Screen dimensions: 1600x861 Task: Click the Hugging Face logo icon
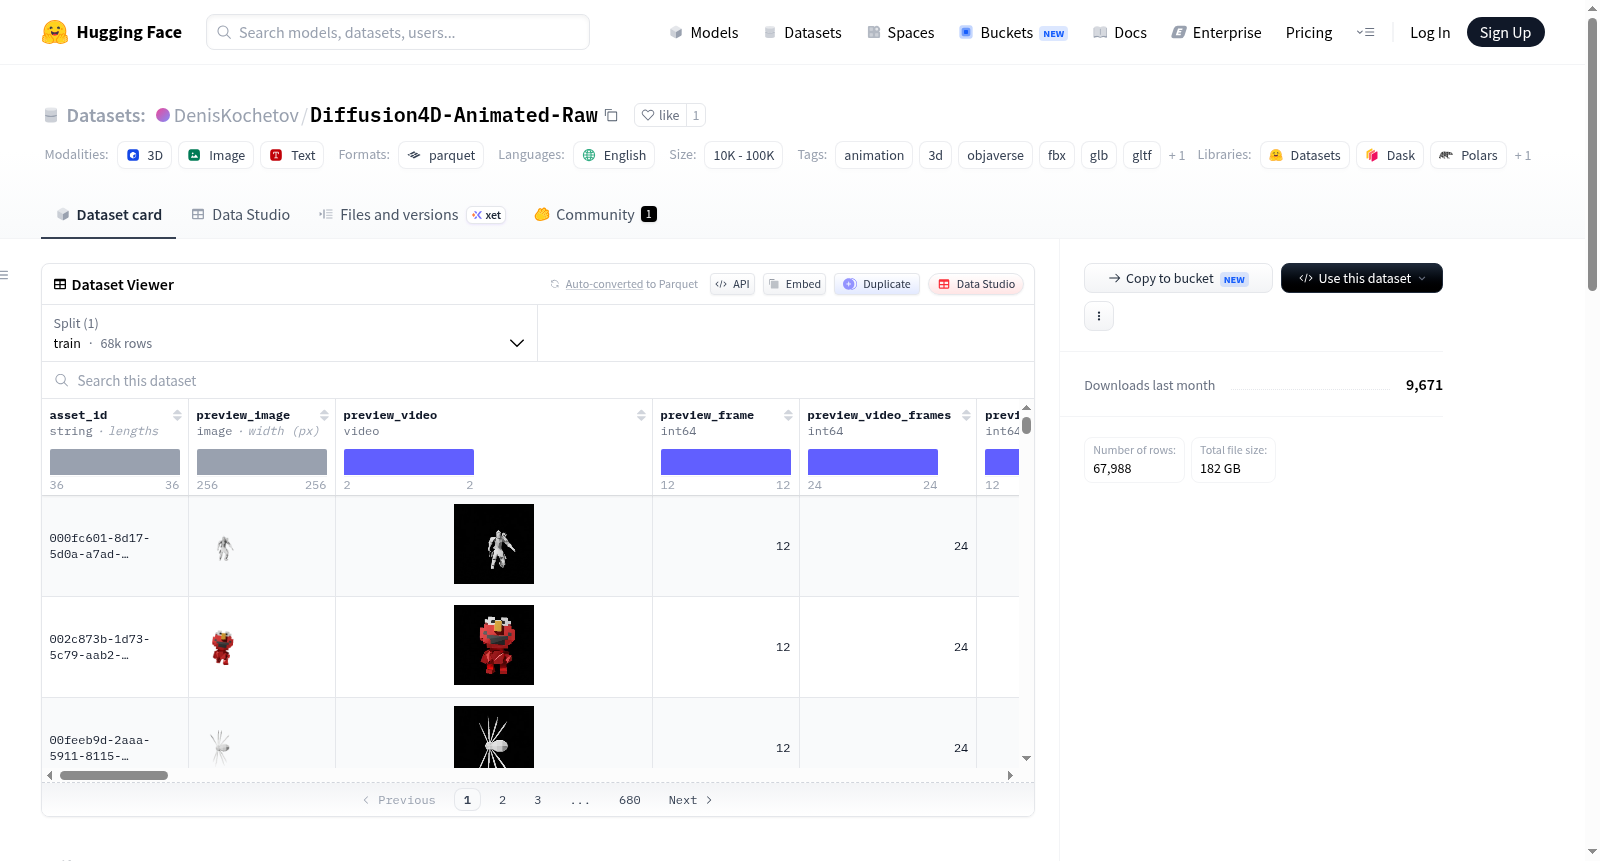click(x=55, y=32)
